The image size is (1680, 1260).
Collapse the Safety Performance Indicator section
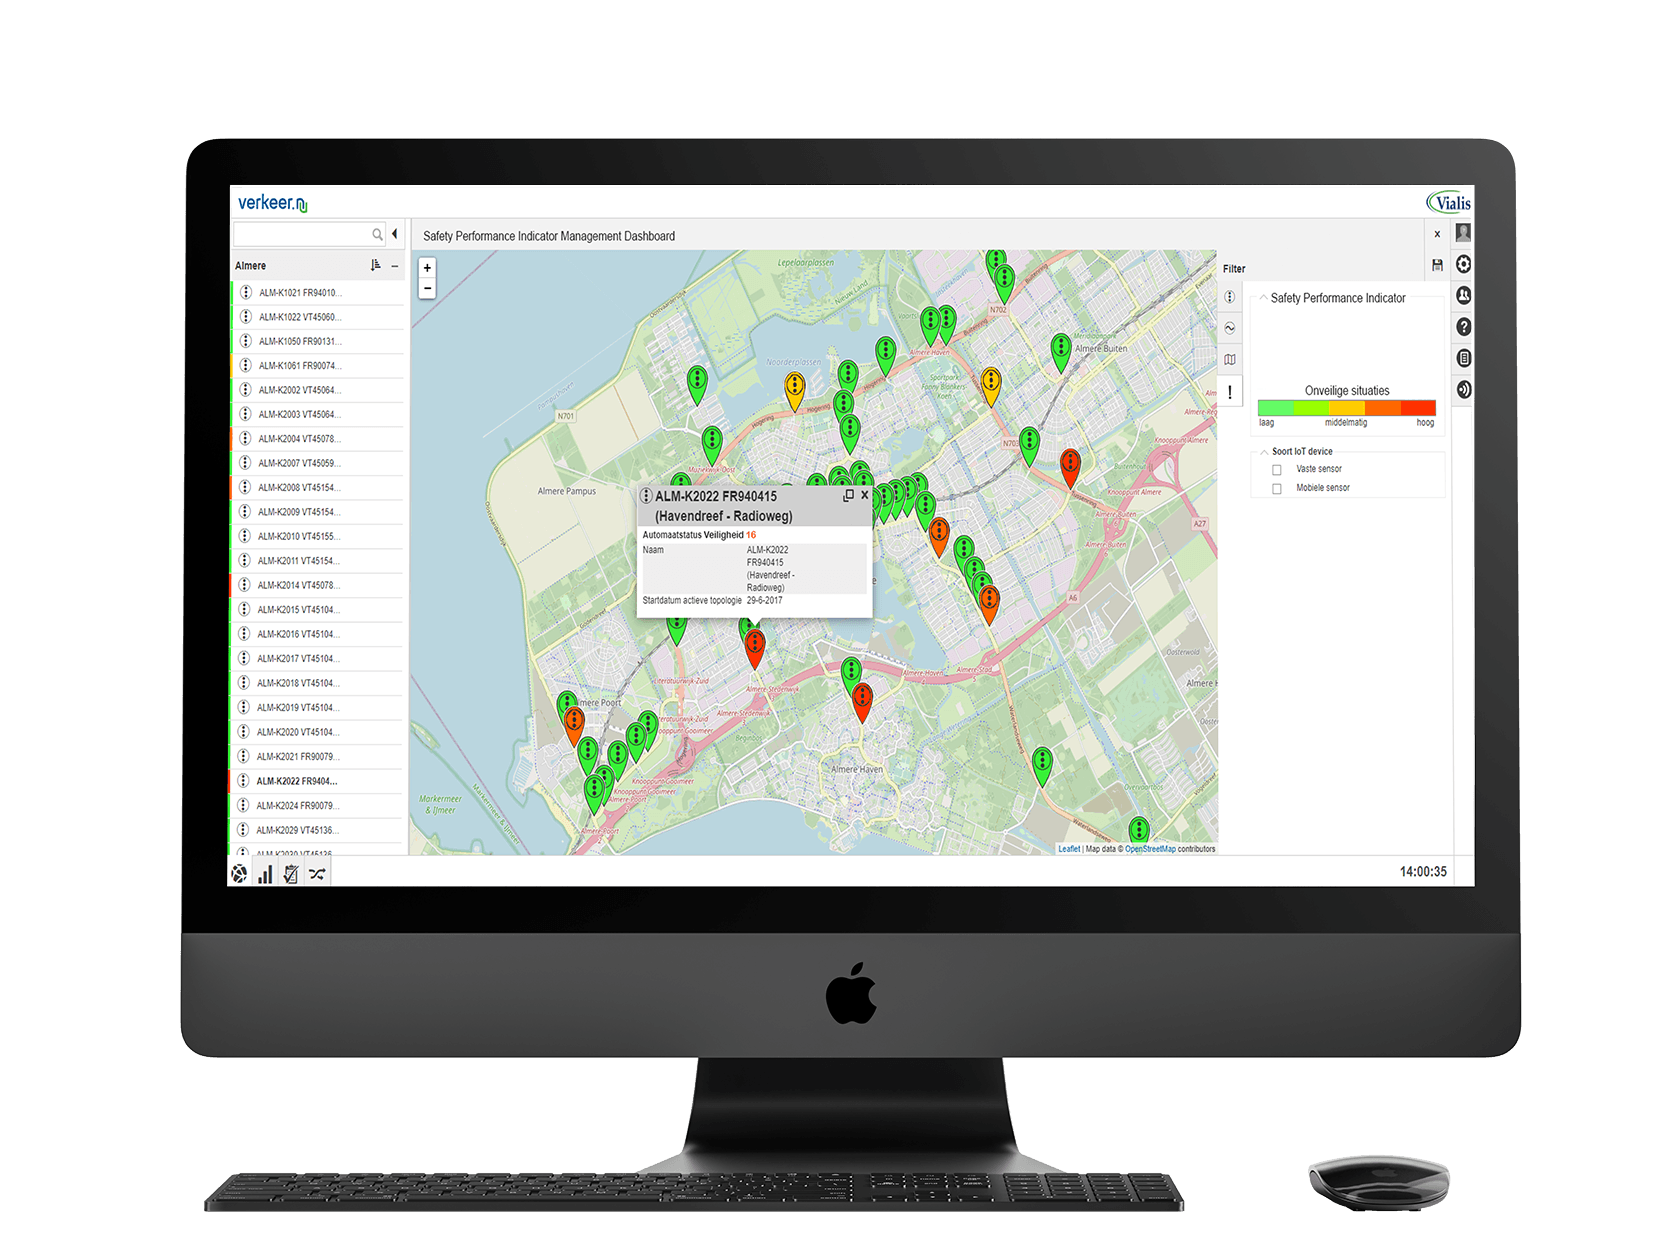tap(1263, 298)
